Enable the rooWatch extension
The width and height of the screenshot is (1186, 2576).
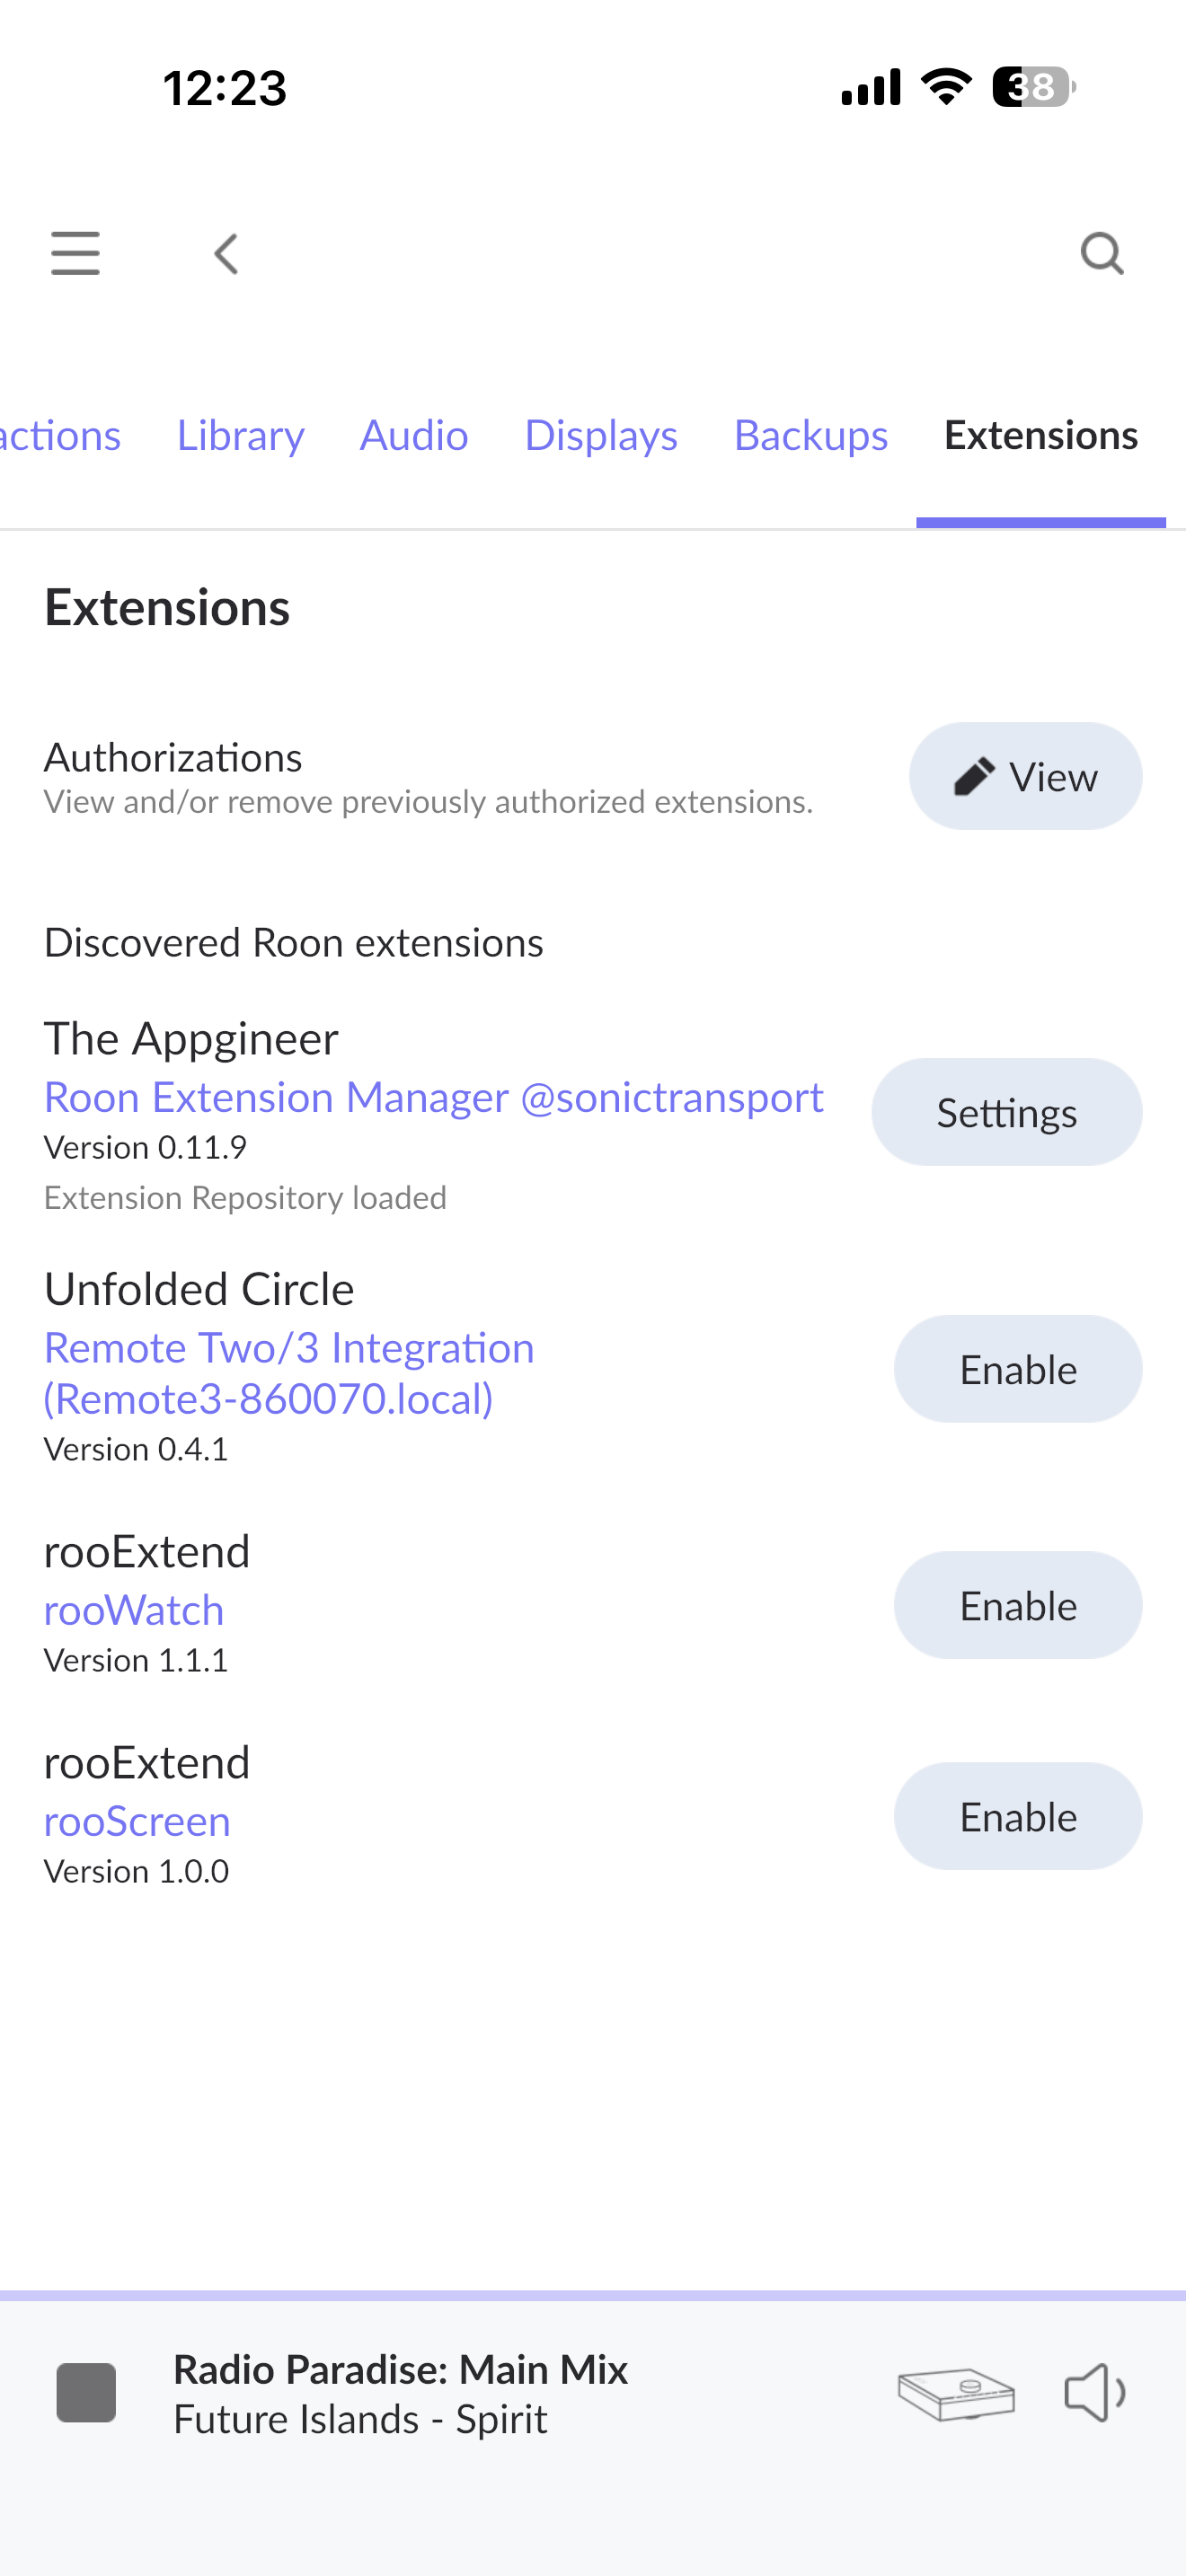[1018, 1605]
